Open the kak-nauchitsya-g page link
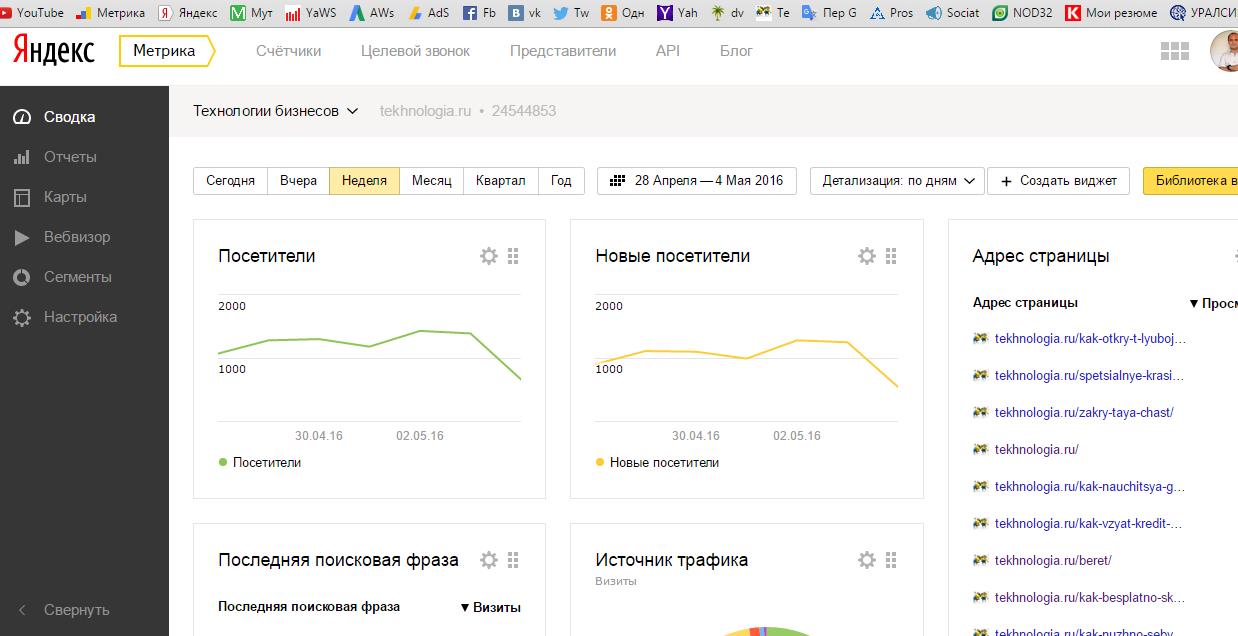Viewport: 1238px width, 636px height. tap(1090, 487)
